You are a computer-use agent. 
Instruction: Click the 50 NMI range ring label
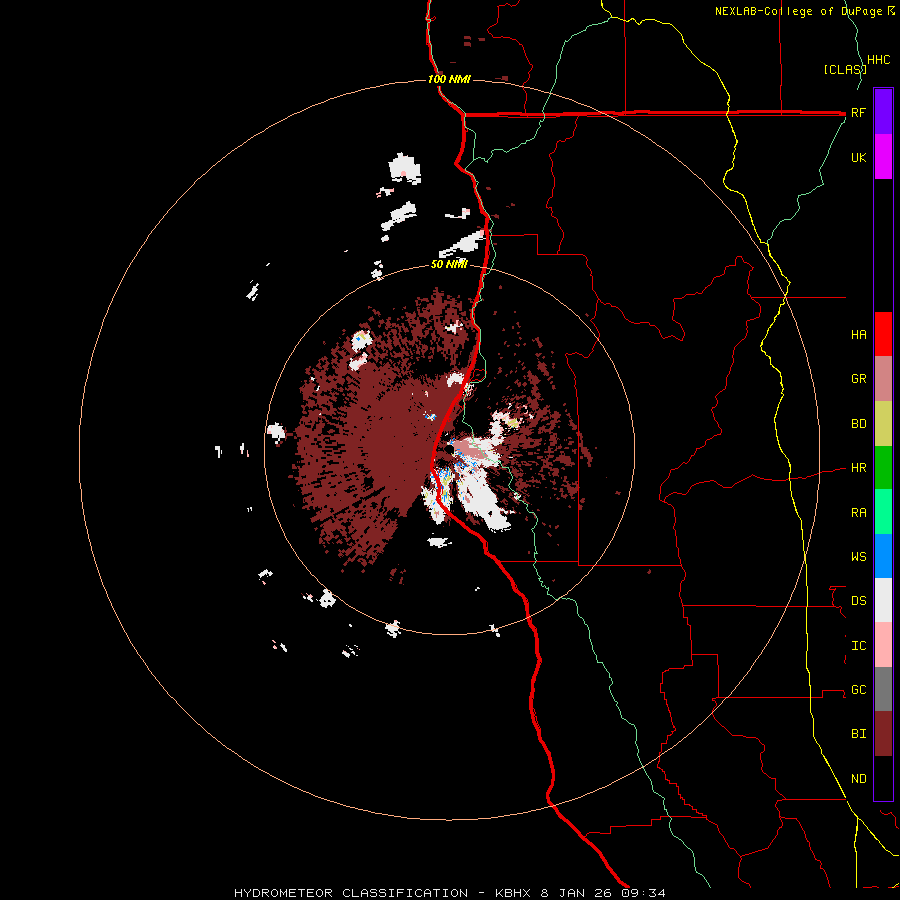[449, 264]
